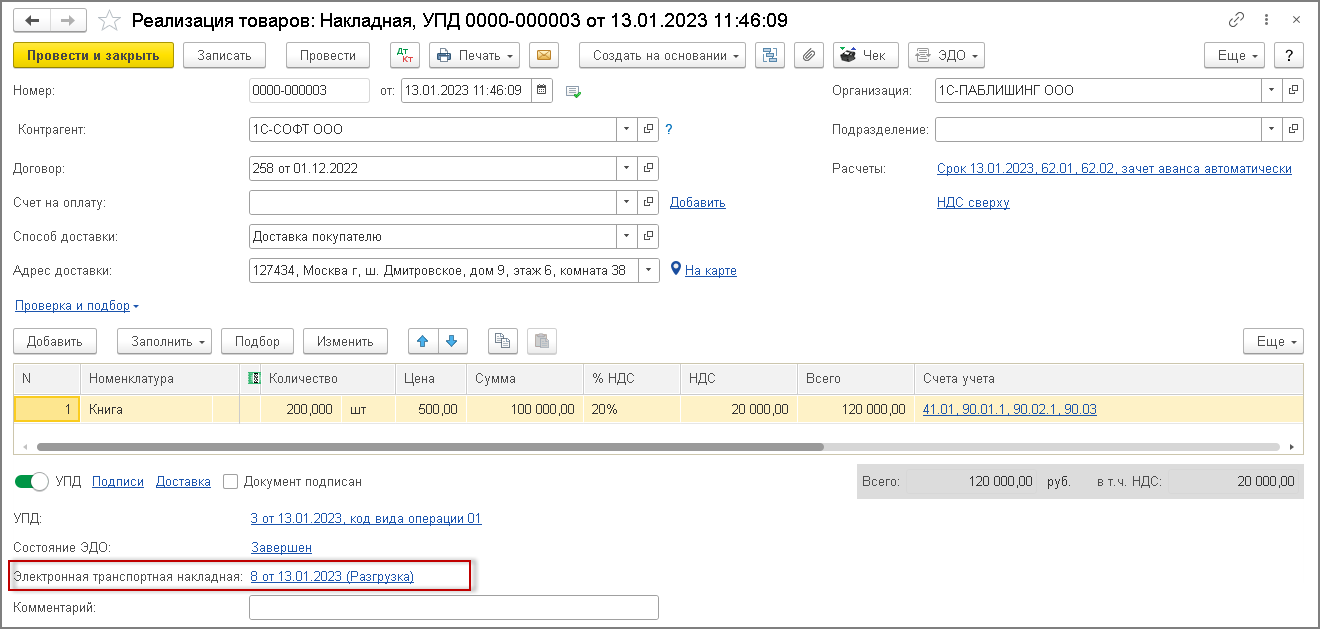Open the top Еще menu

[x=1235, y=55]
